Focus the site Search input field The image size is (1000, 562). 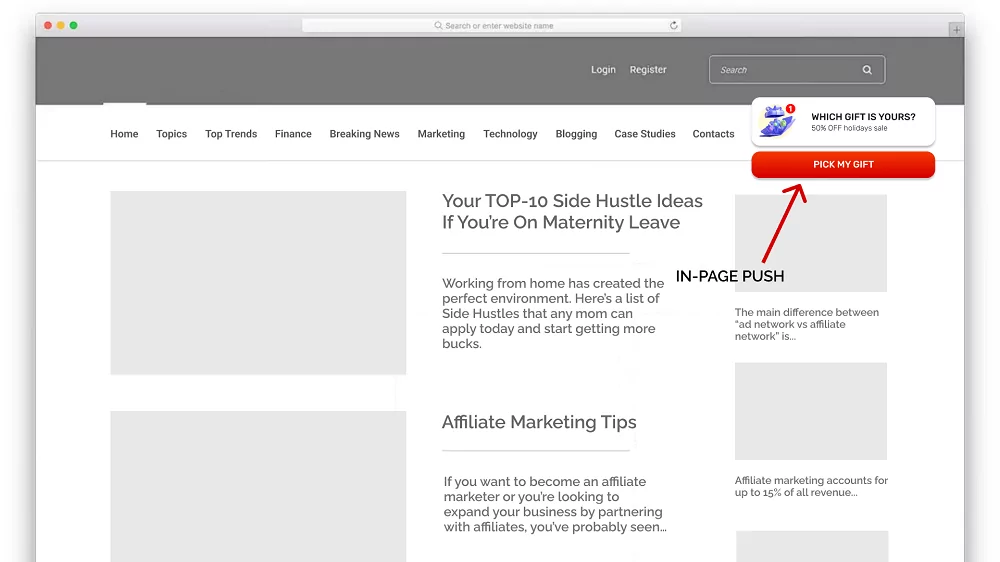point(785,70)
